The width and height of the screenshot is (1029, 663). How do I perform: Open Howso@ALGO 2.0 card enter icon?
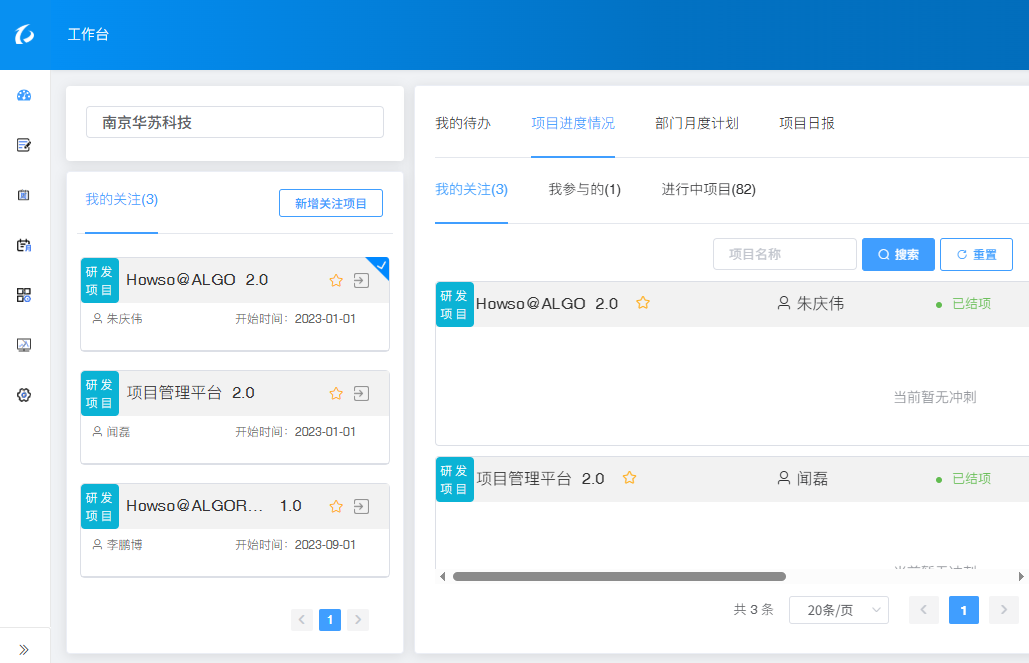[361, 280]
